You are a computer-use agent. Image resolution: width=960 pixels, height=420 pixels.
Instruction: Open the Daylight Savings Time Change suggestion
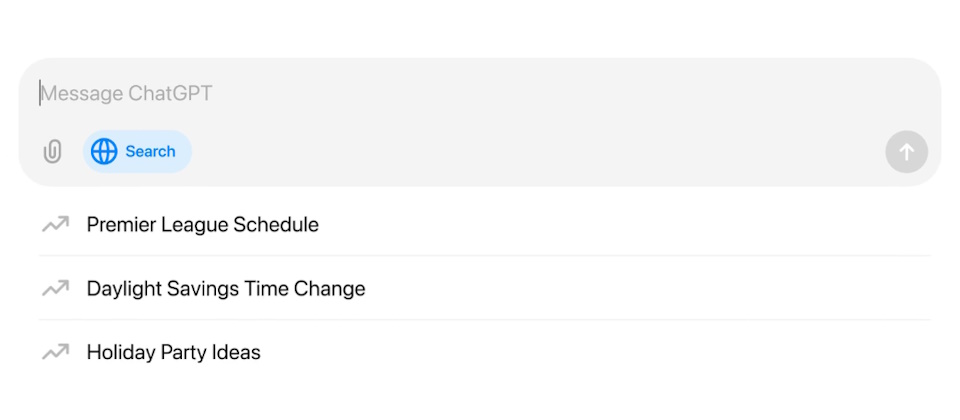(226, 289)
